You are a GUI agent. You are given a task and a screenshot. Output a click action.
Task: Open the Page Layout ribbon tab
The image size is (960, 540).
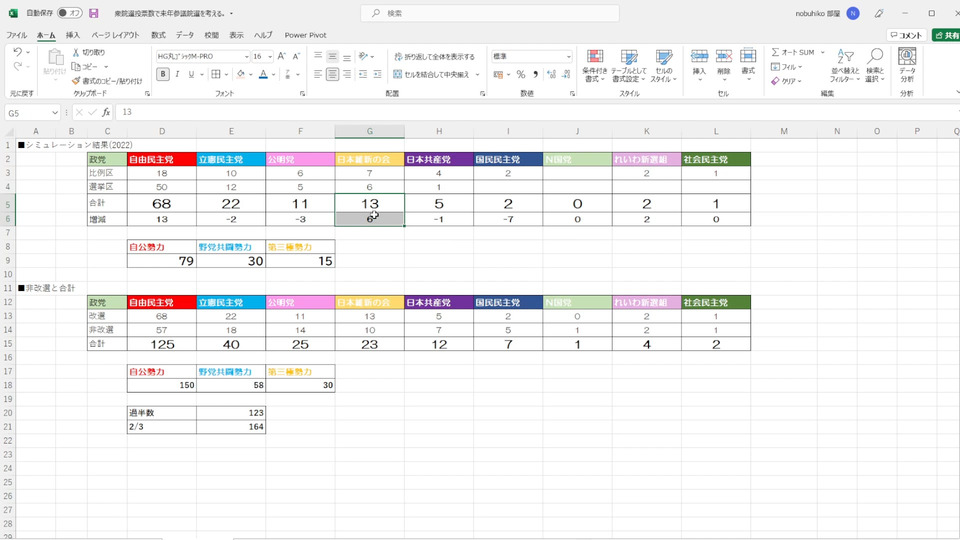pos(115,35)
